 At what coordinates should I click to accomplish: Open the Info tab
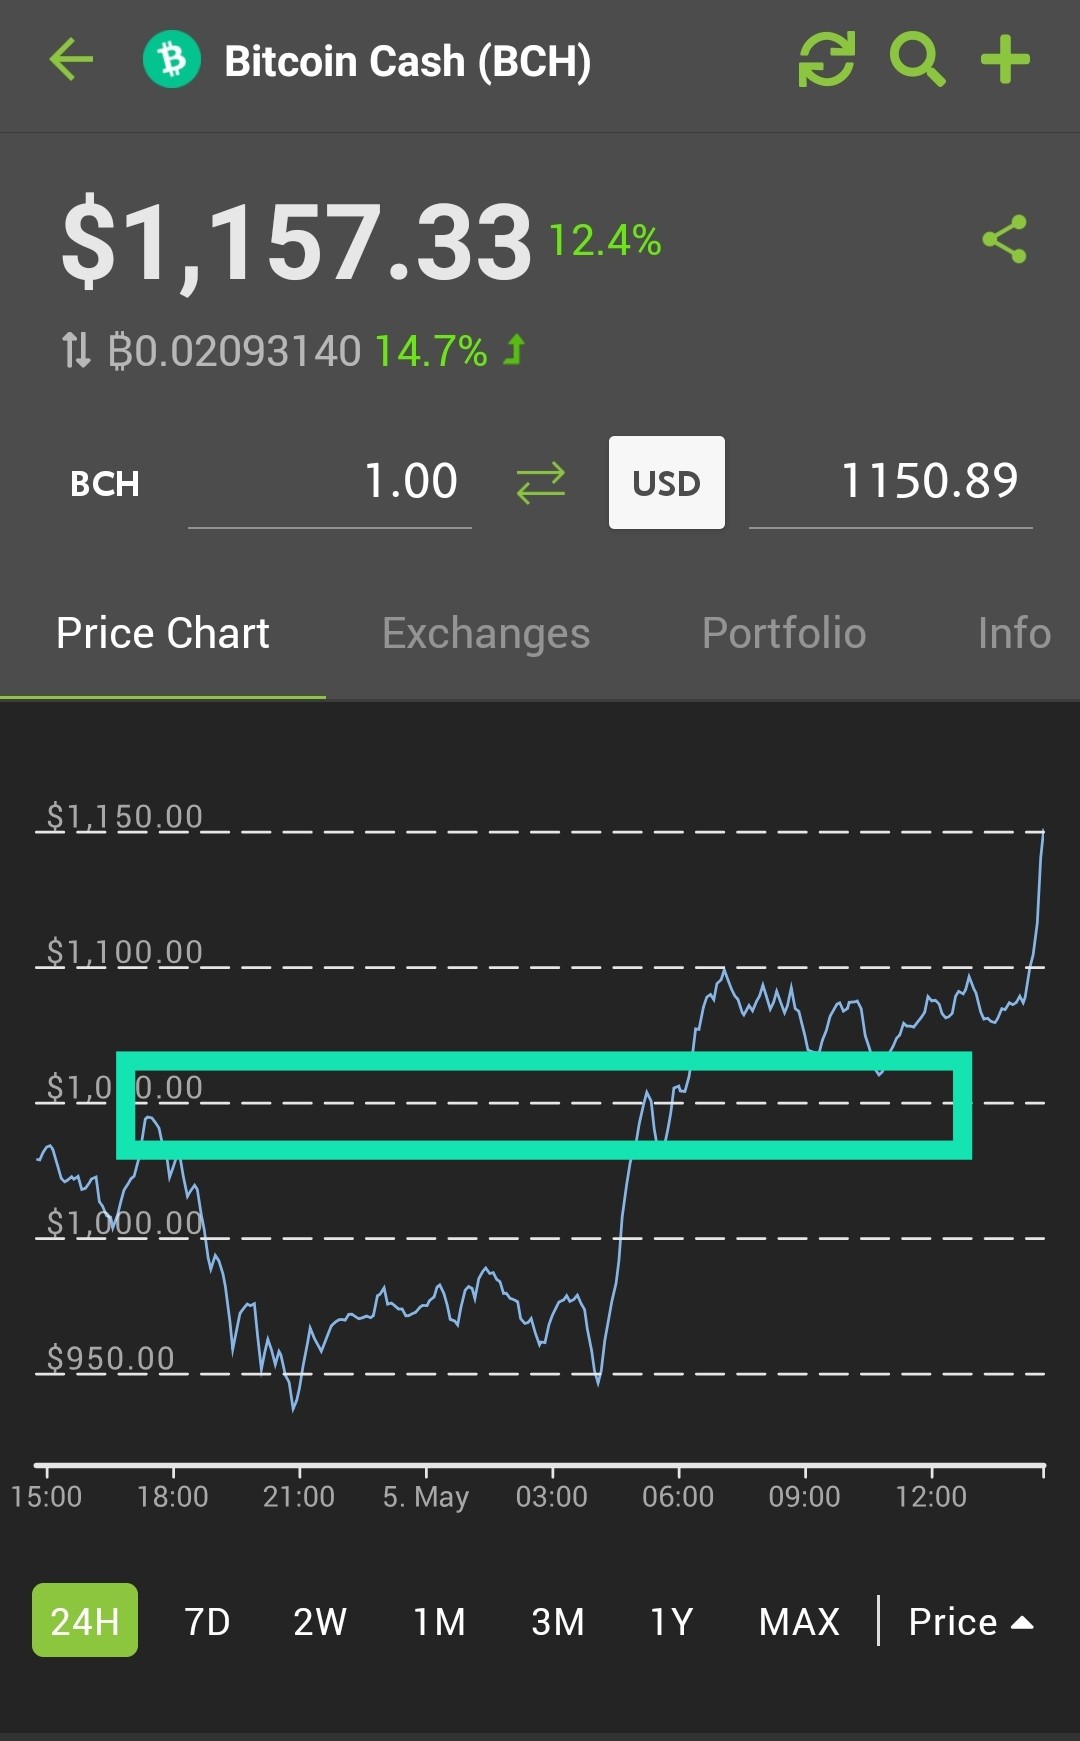coord(1014,633)
